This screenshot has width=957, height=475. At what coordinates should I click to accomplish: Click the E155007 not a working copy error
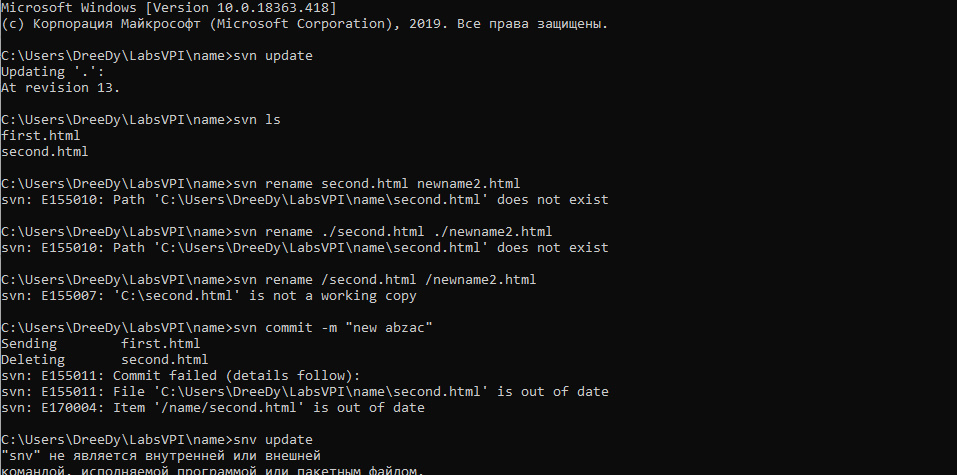pyautogui.click(x=209, y=296)
